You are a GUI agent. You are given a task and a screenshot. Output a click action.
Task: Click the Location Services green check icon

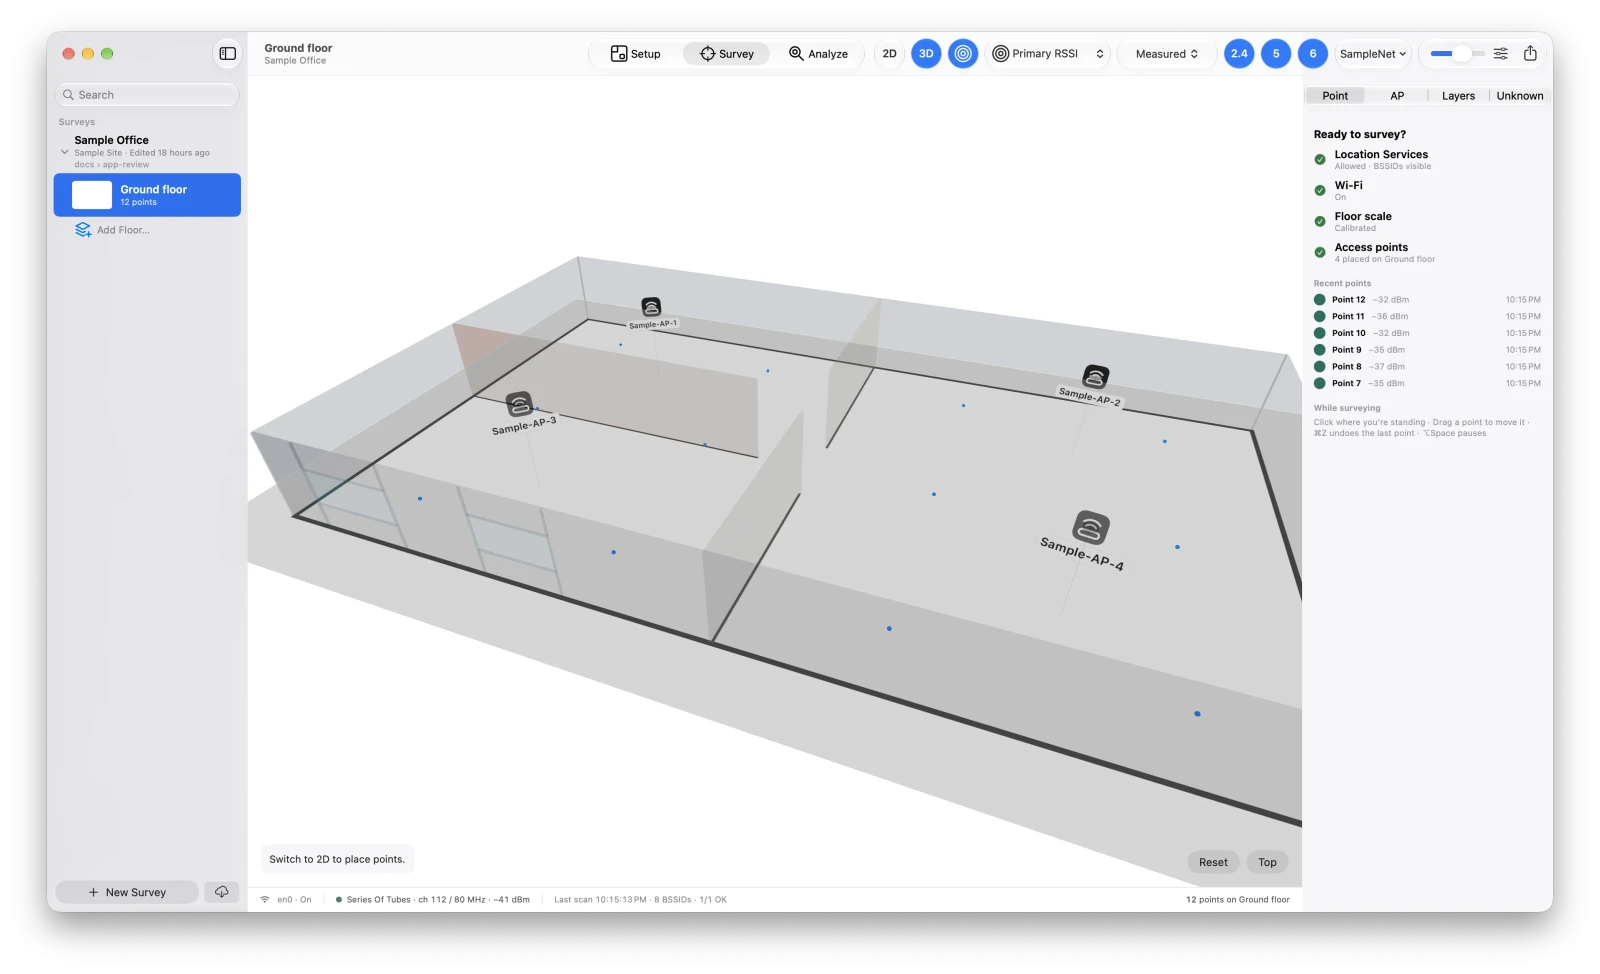(1320, 159)
